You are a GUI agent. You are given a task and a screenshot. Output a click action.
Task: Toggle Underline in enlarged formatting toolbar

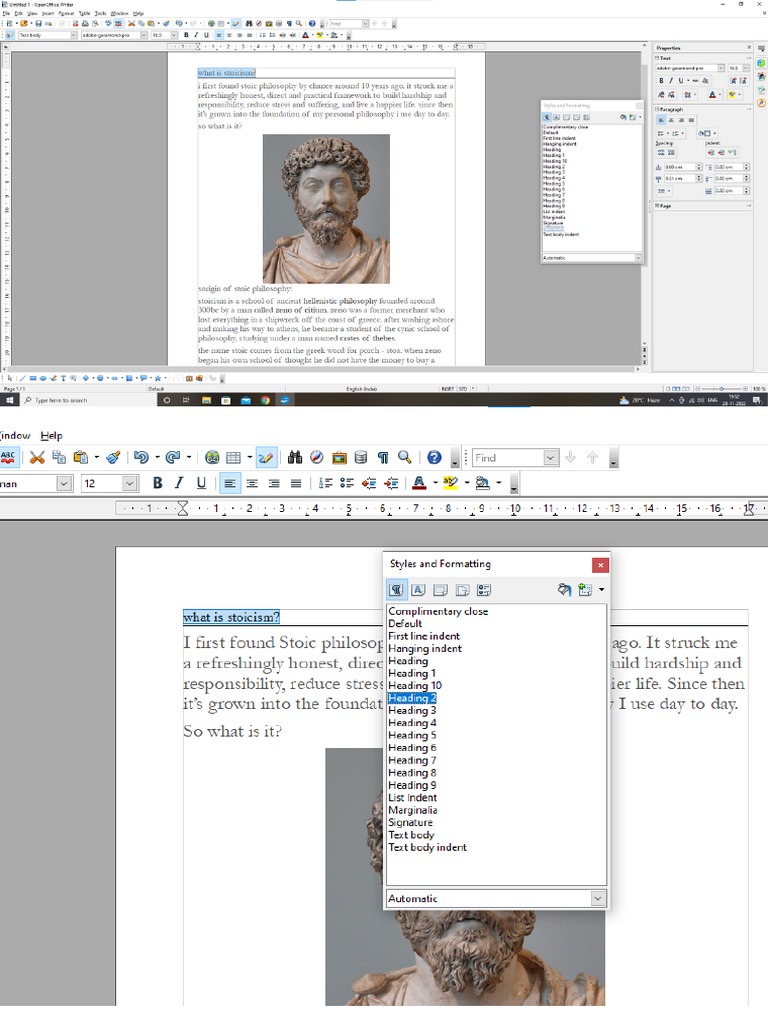tap(201, 483)
